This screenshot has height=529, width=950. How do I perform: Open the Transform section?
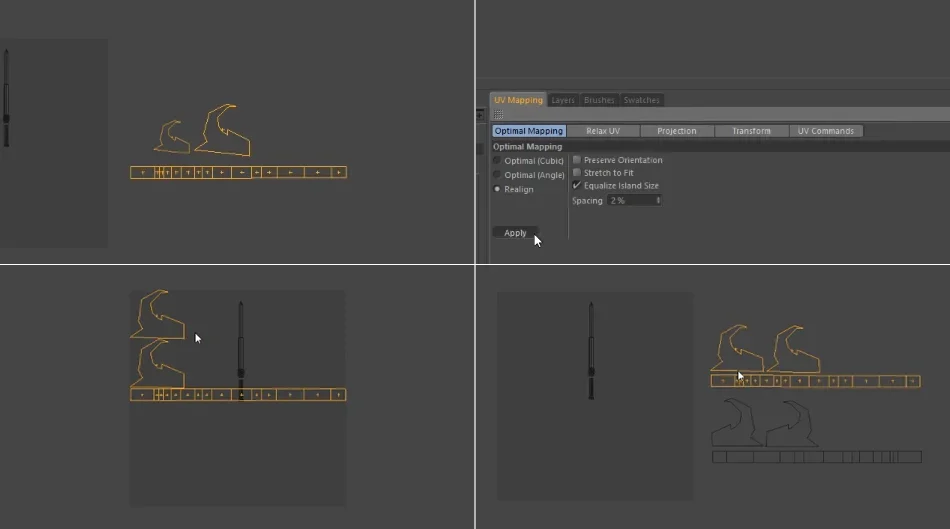(751, 131)
